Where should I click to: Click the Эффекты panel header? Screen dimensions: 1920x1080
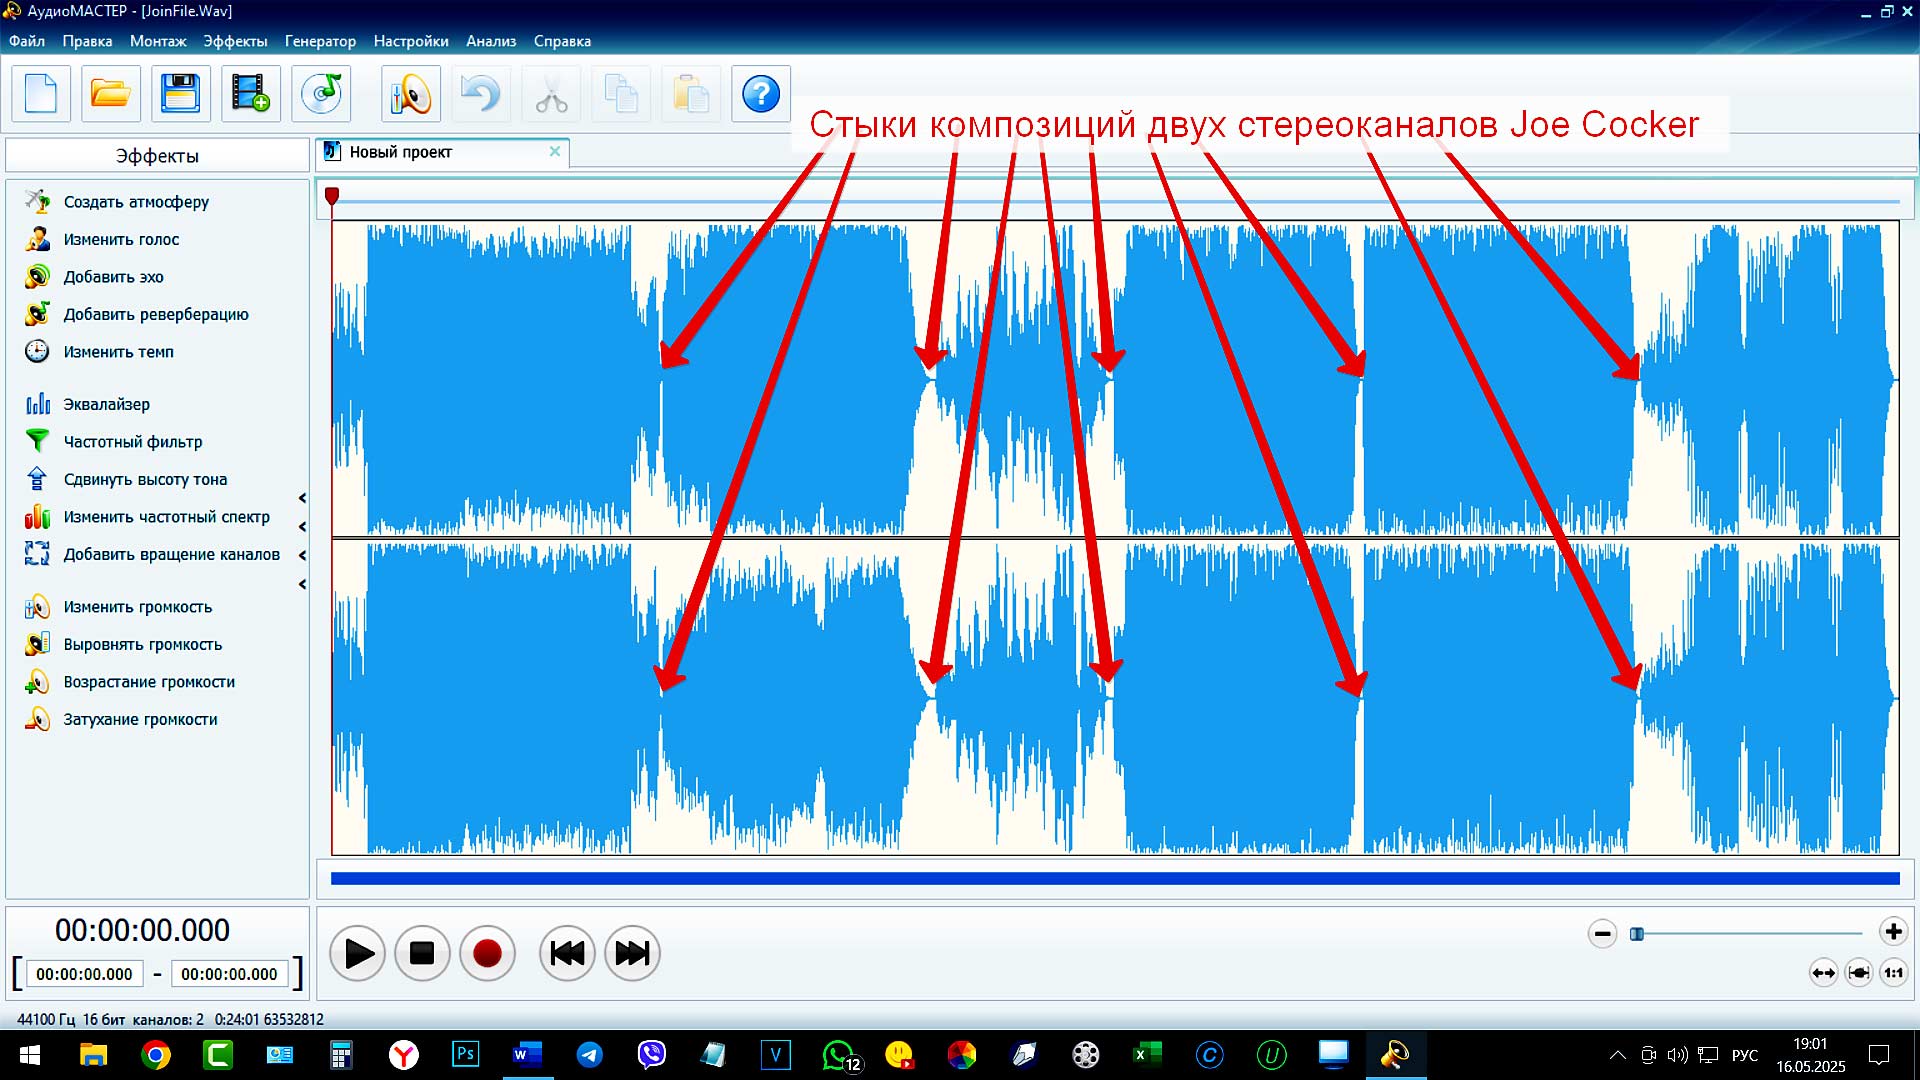157,156
